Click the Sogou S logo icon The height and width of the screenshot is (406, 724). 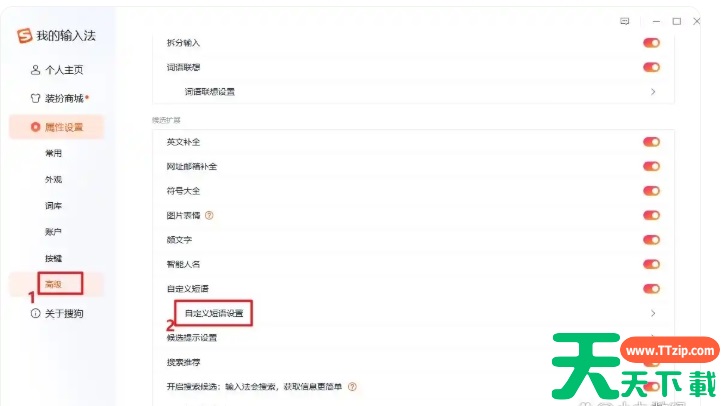24,36
